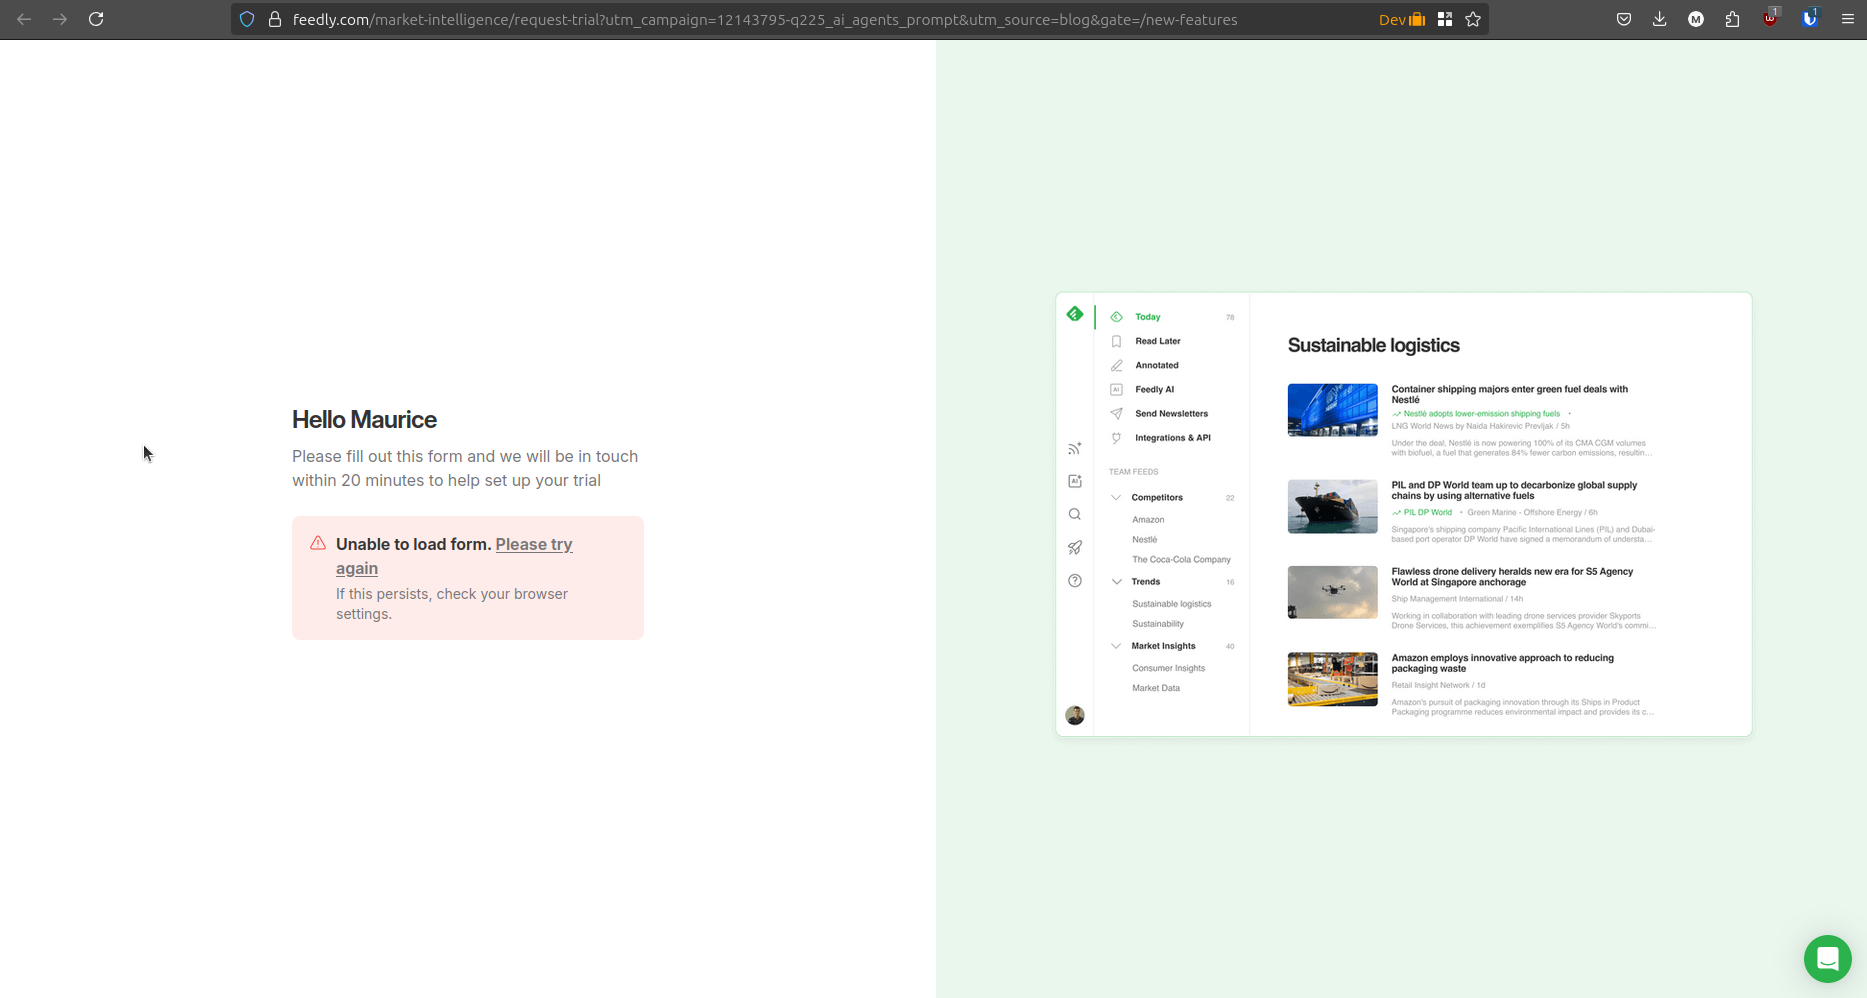Select Today in the preview sidebar
1867x998 pixels.
(1147, 317)
